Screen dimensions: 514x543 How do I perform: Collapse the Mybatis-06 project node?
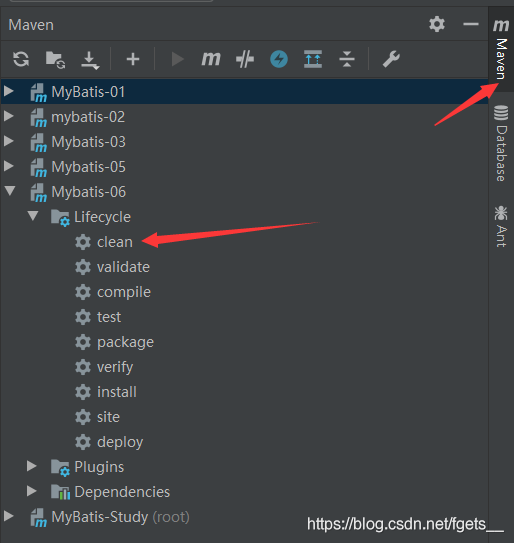pos(10,191)
